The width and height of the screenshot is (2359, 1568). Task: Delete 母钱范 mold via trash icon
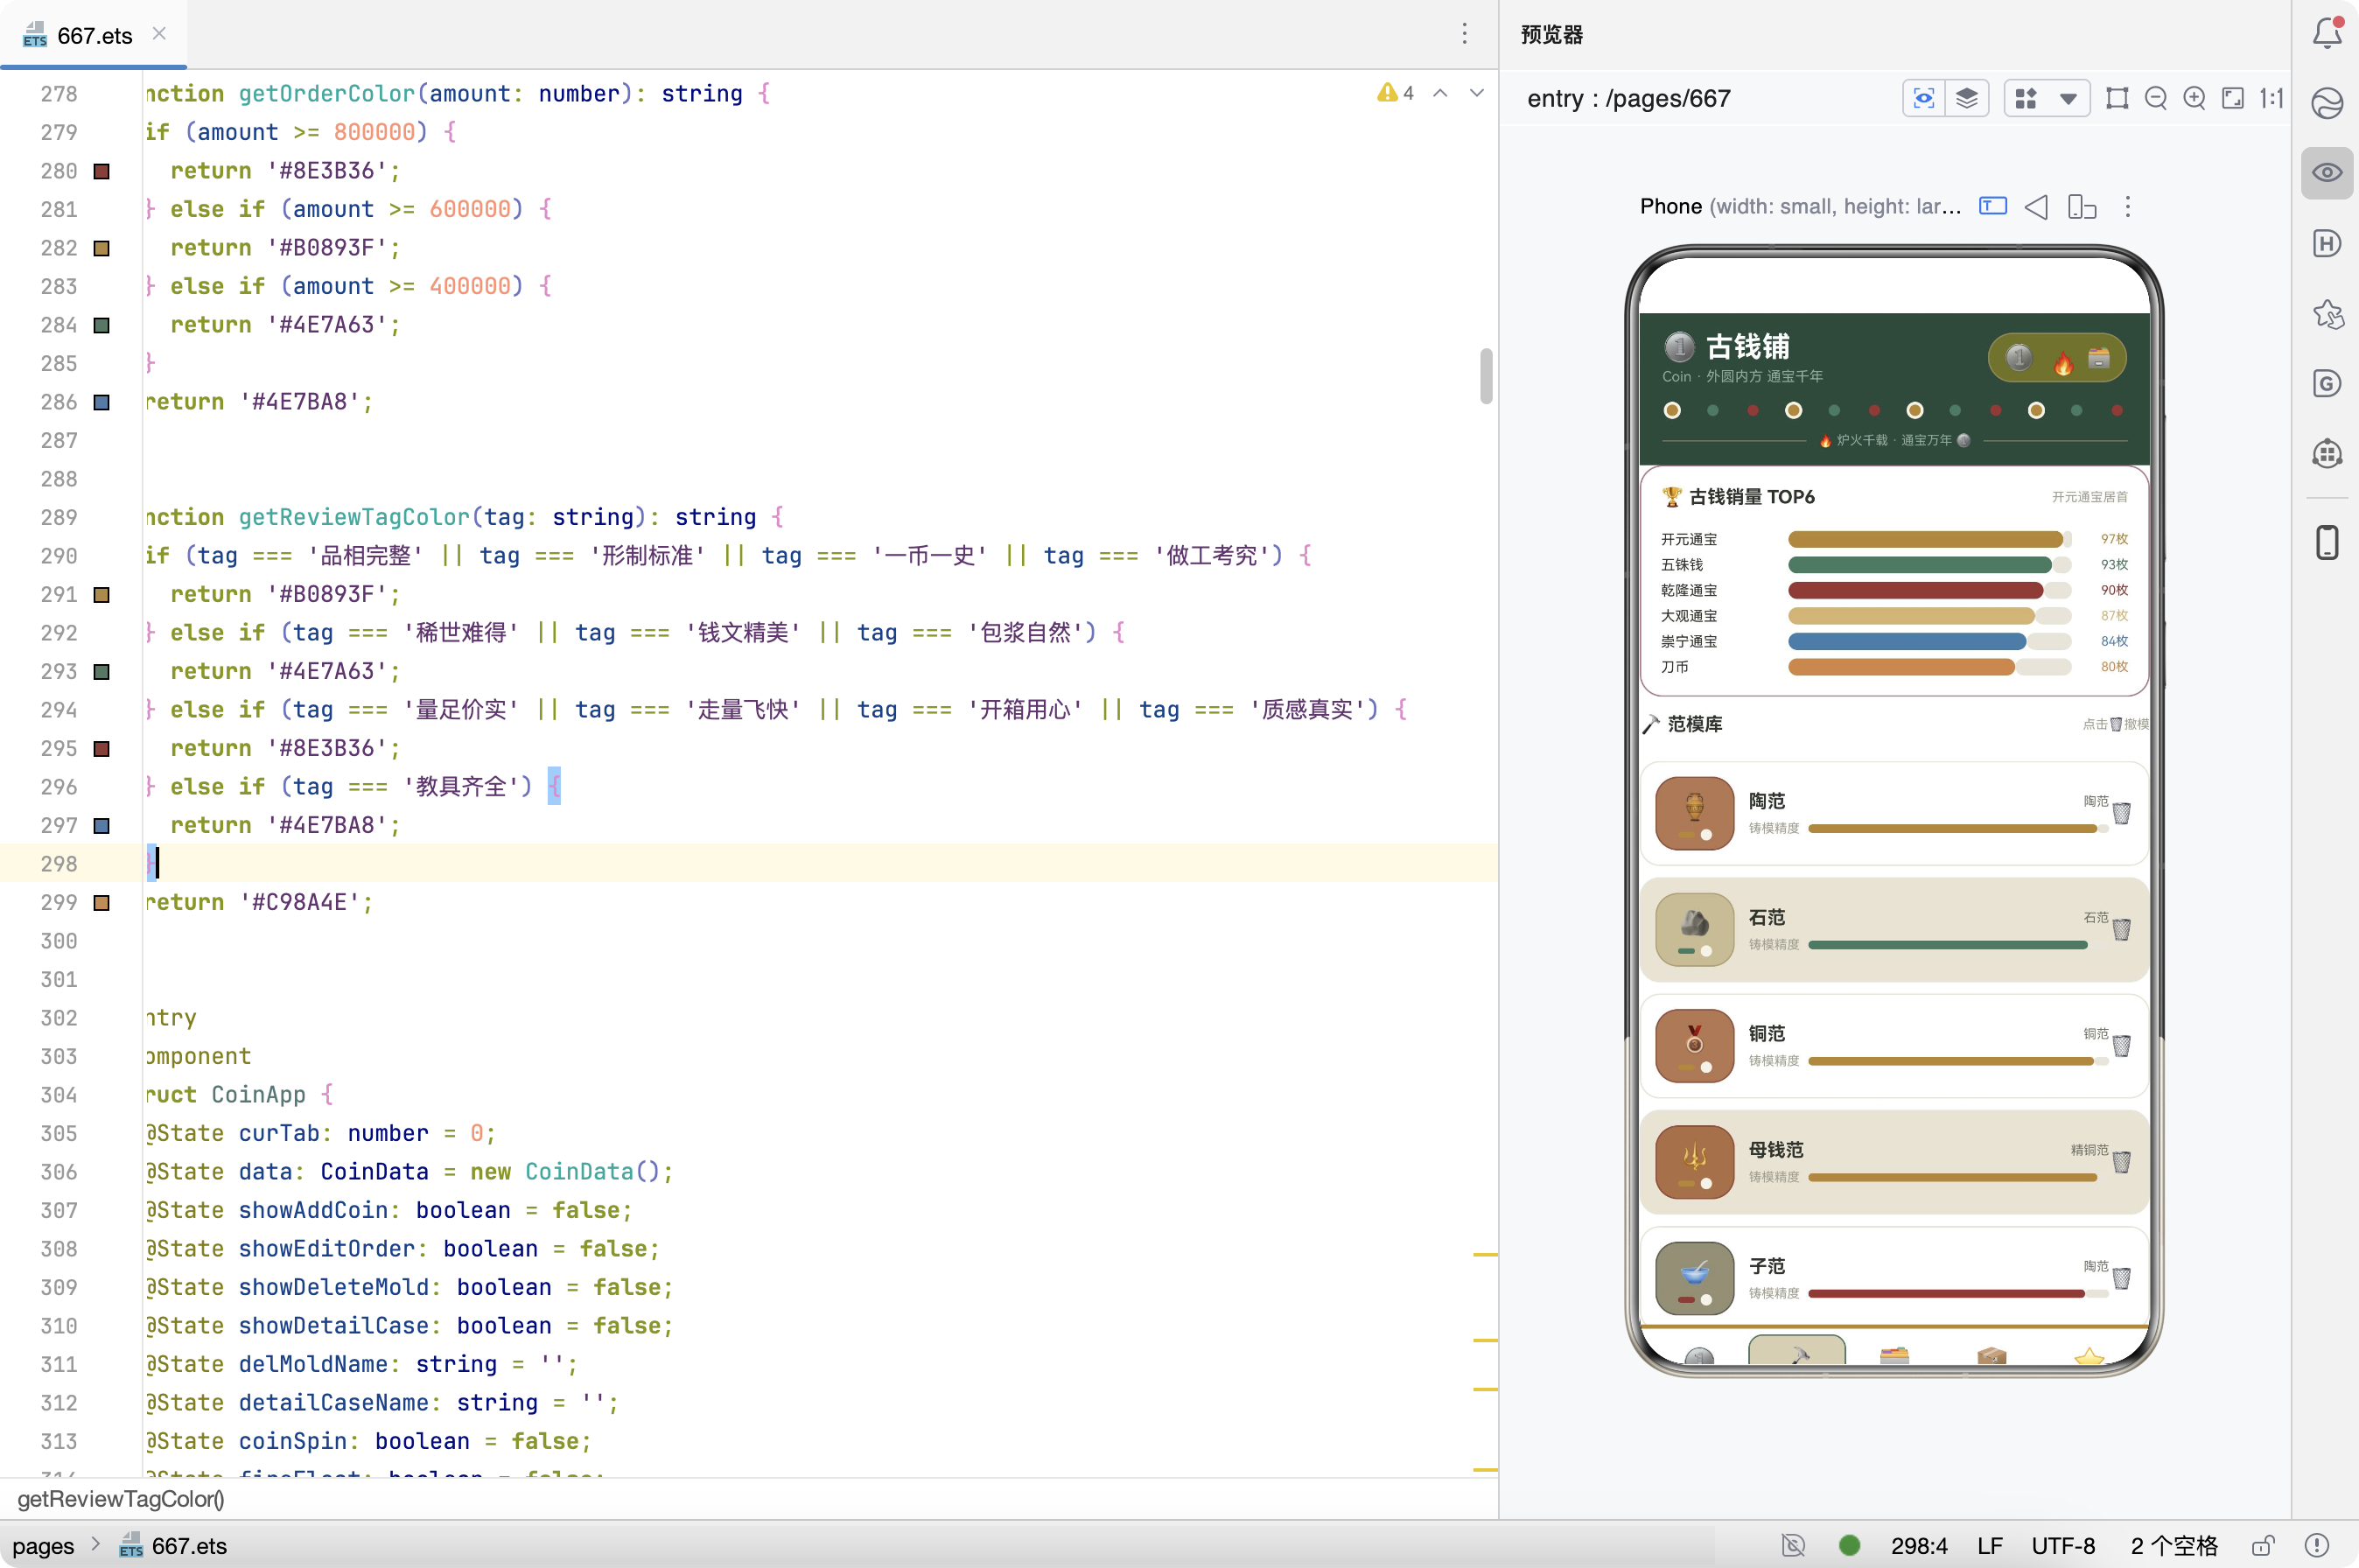[2121, 1161]
